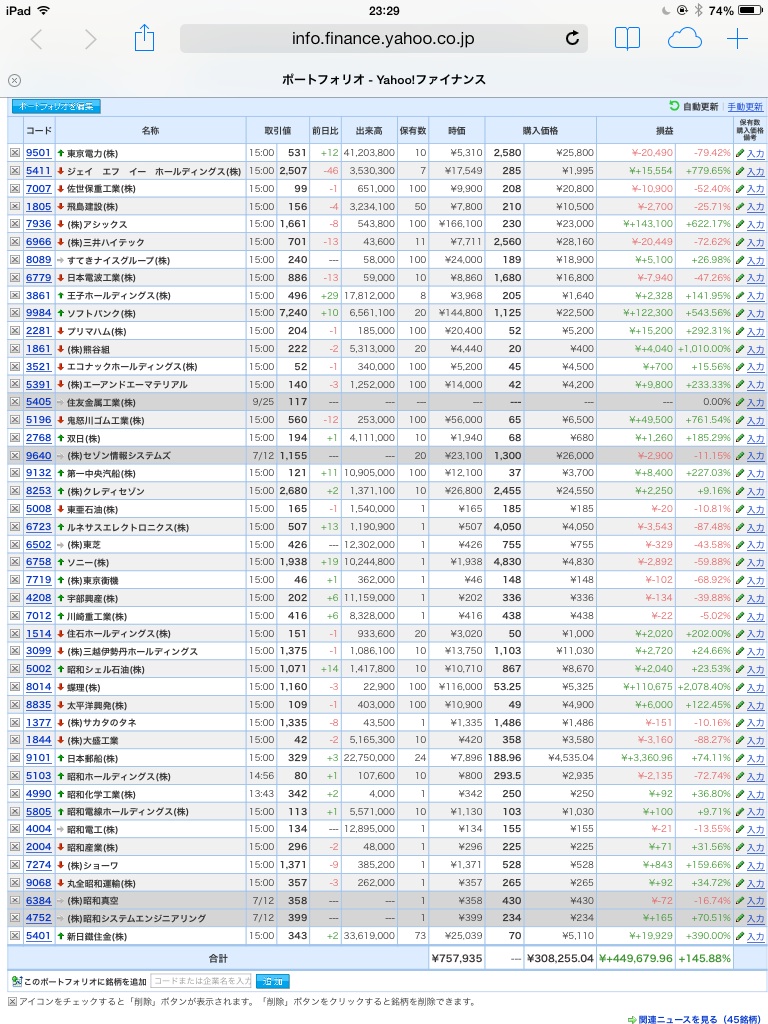Click pencil edit icon for 東京電力 row
768x1024 pixels.
coord(740,153)
